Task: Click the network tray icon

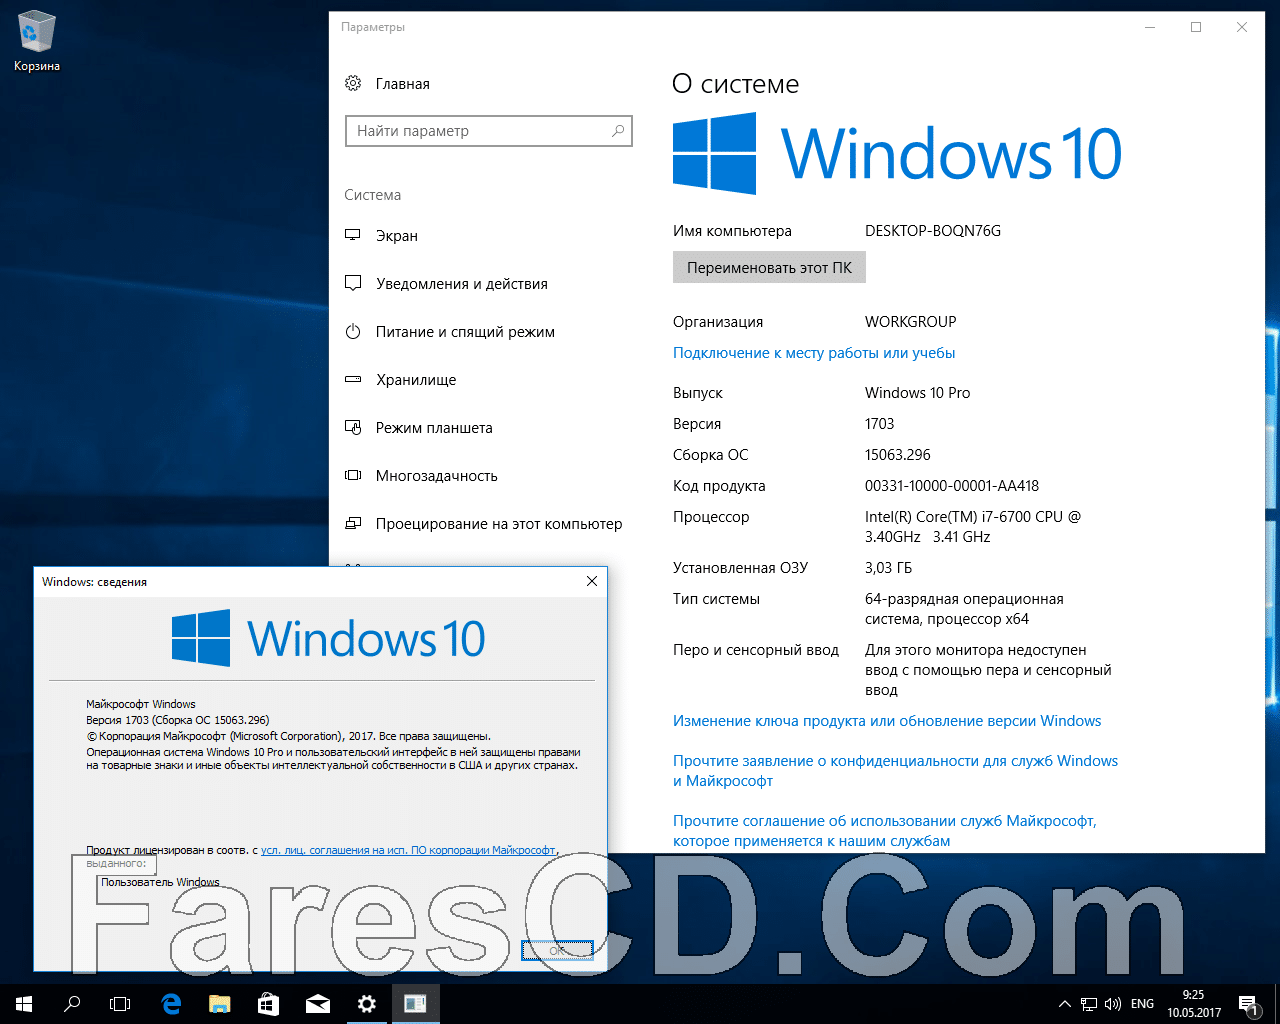Action: point(1089,1004)
